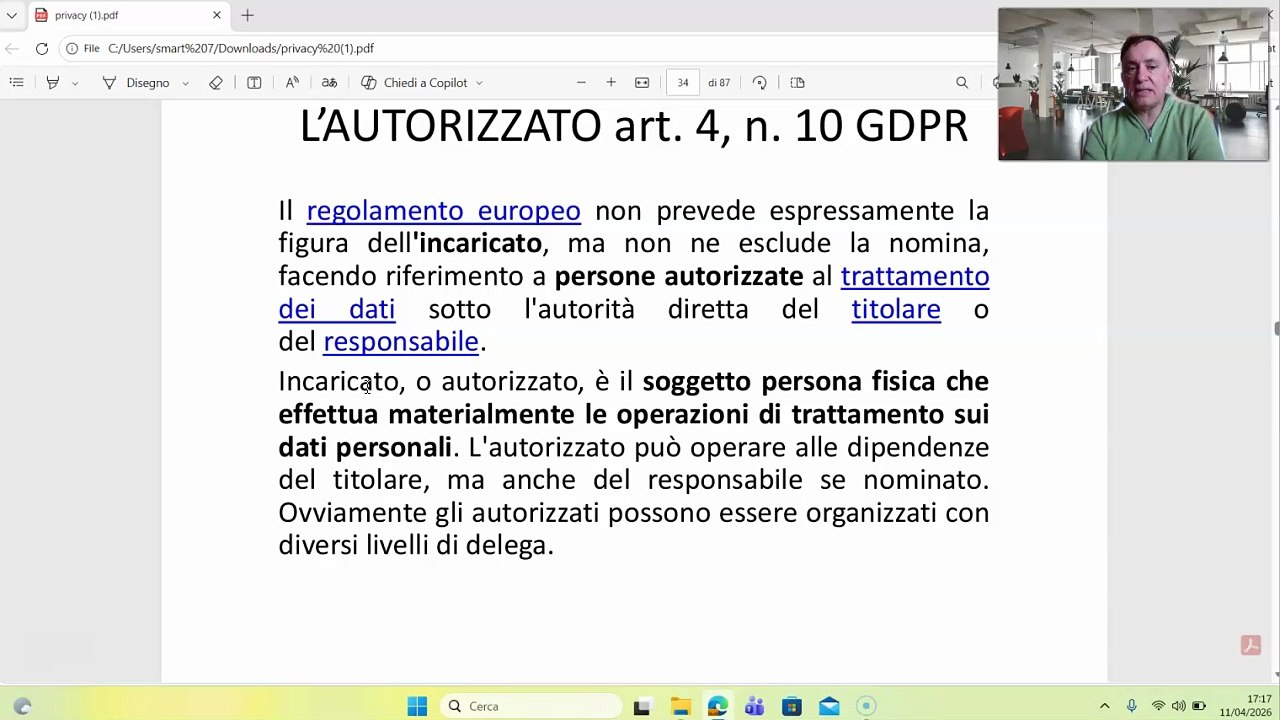Reload the page
Image resolution: width=1280 pixels, height=720 pixels.
click(42, 48)
